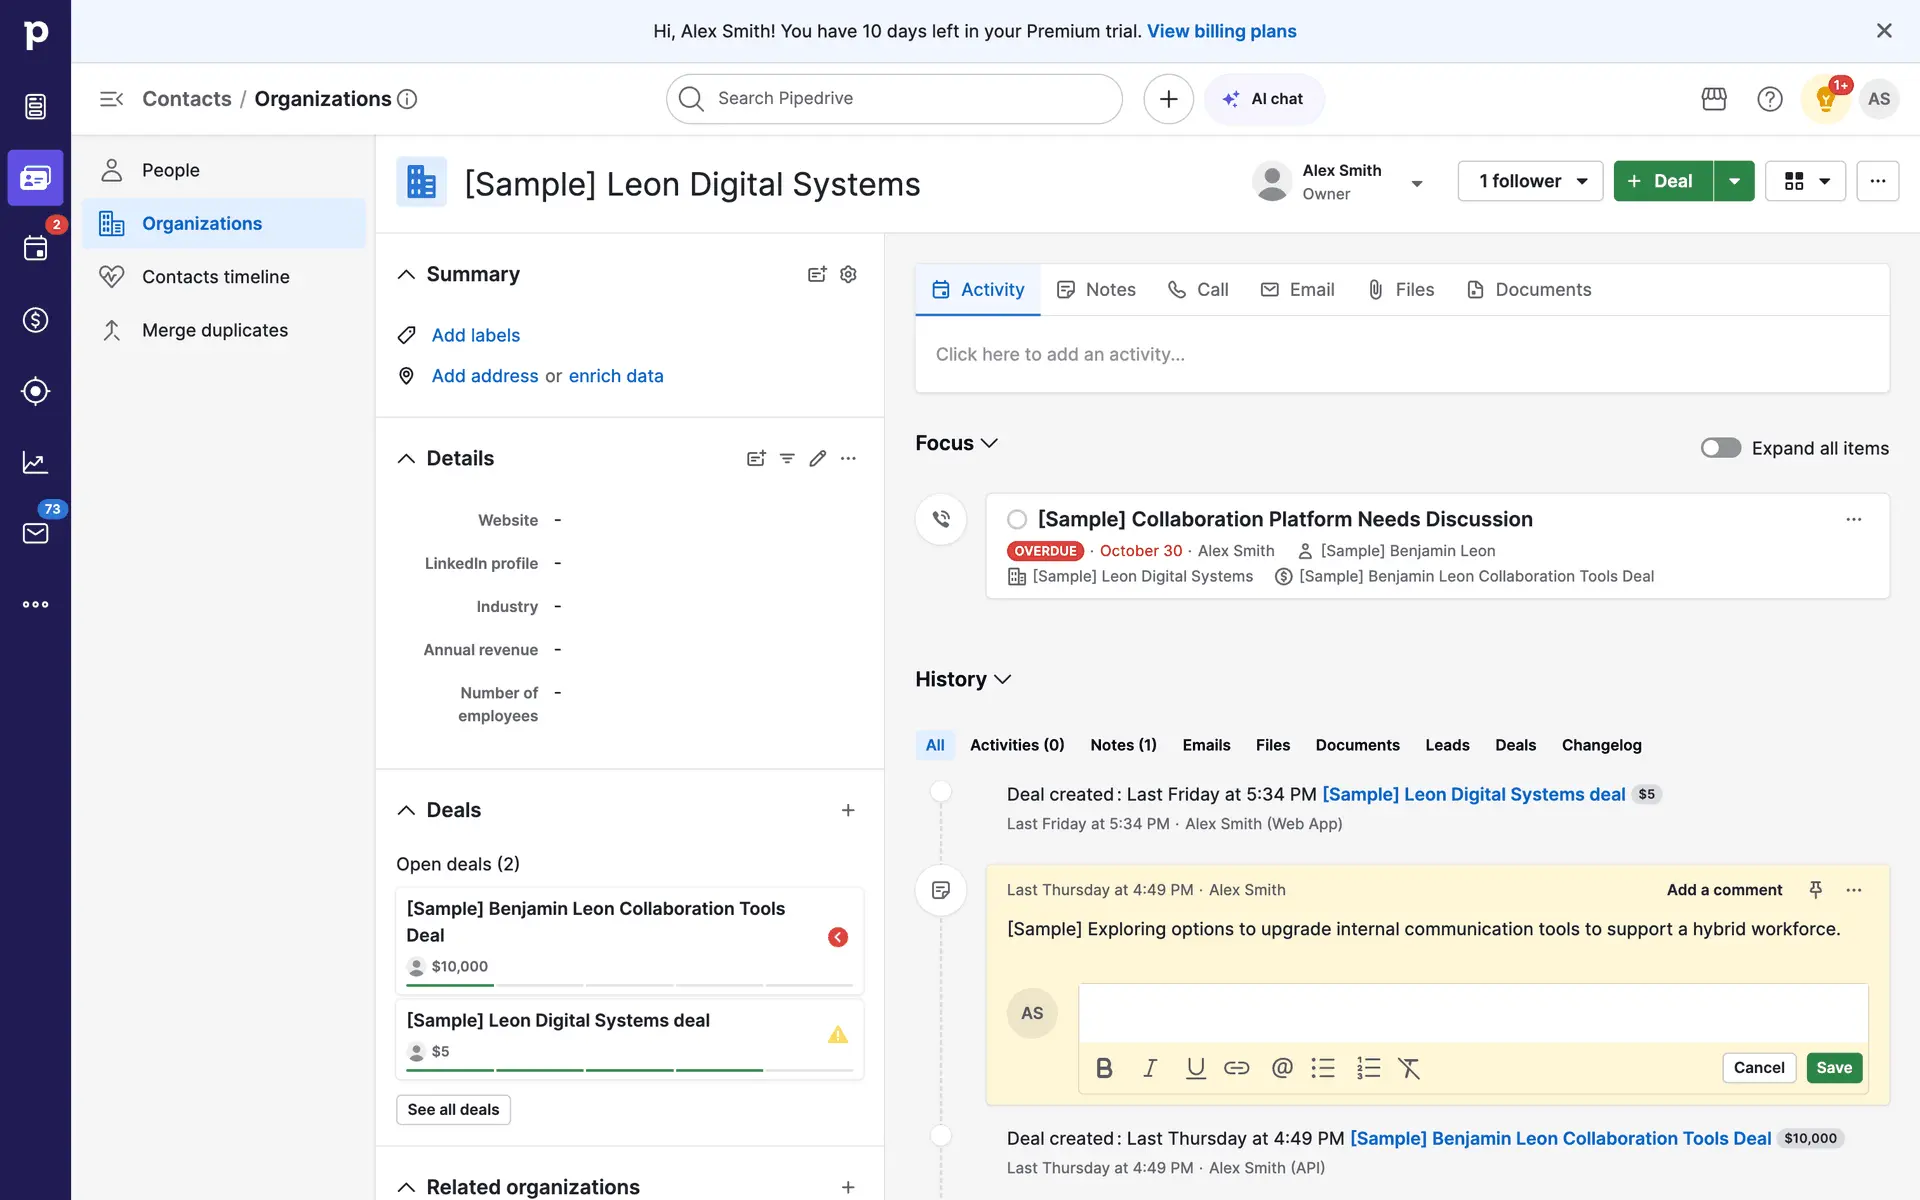Image resolution: width=1920 pixels, height=1200 pixels.
Task: Click the bold formatting icon
Action: (1104, 1068)
